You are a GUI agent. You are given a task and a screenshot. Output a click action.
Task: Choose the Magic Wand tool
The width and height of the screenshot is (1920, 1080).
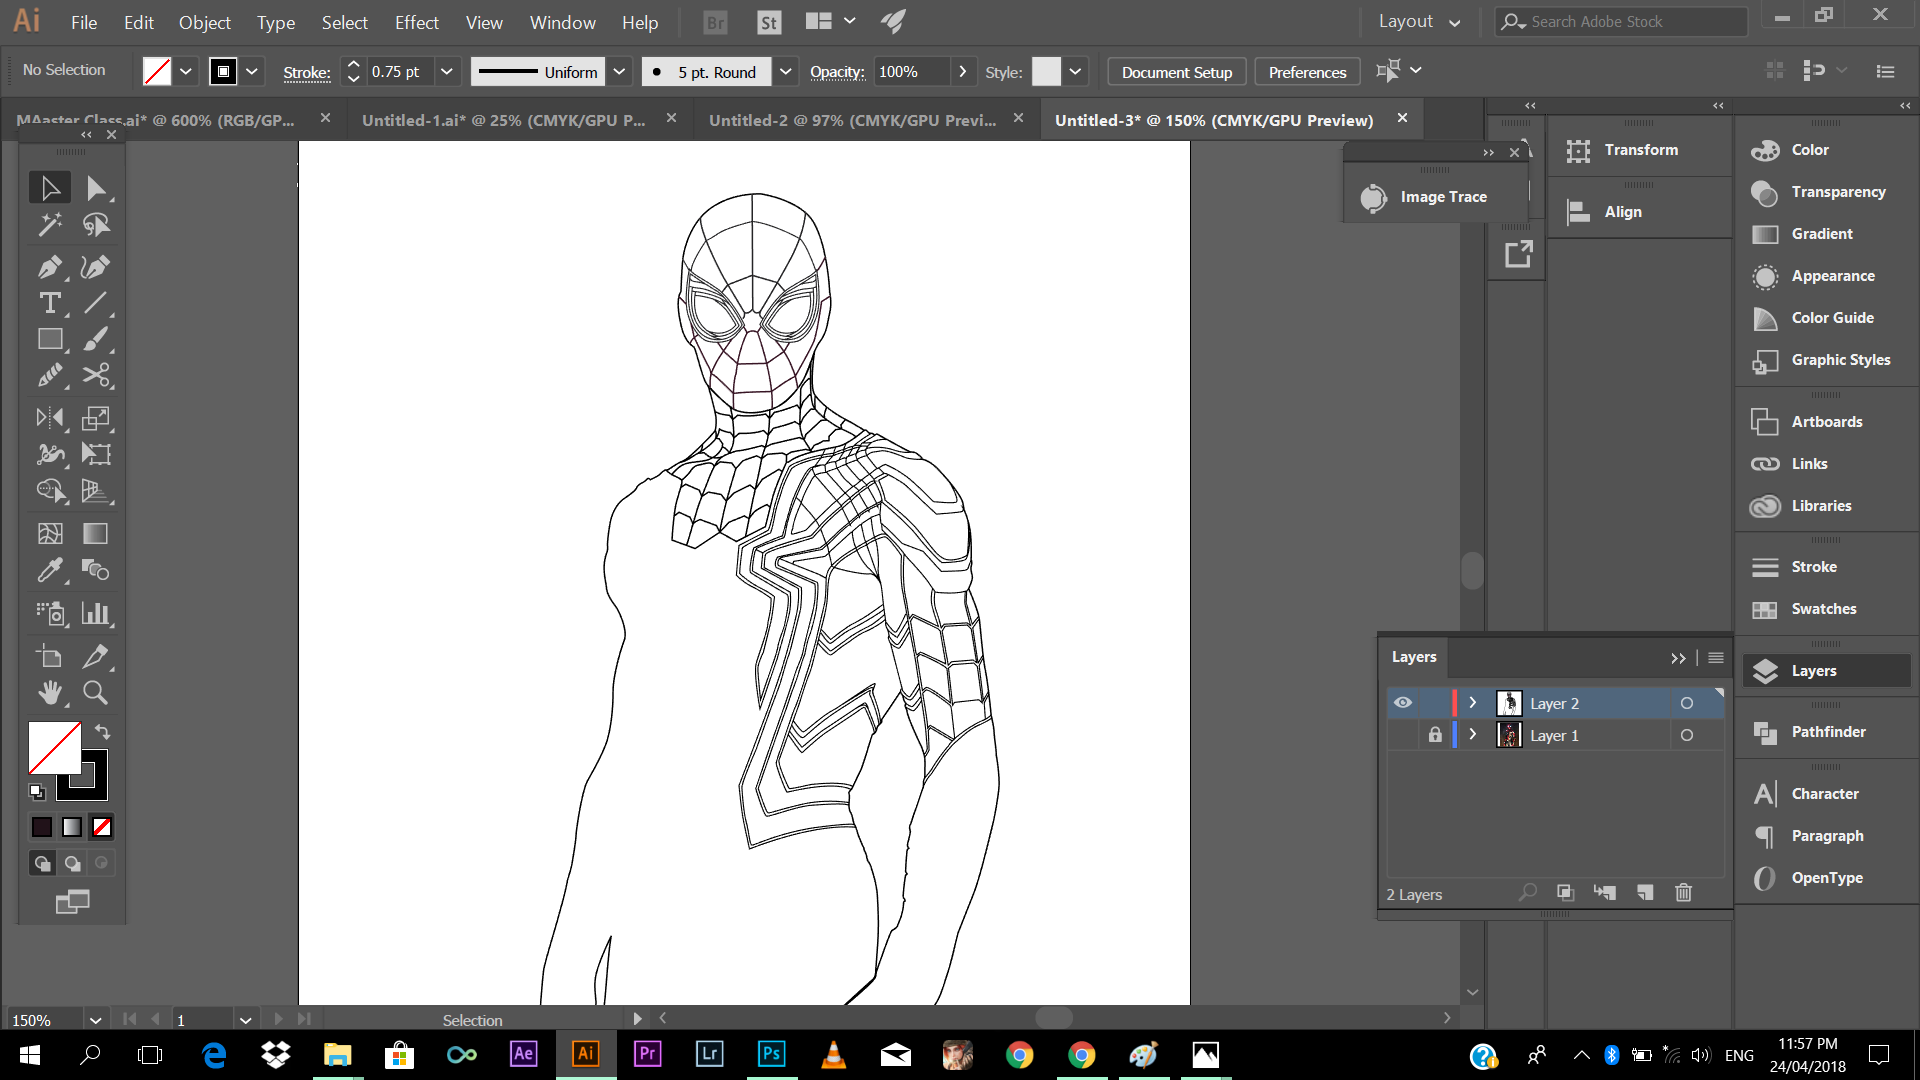(x=50, y=225)
